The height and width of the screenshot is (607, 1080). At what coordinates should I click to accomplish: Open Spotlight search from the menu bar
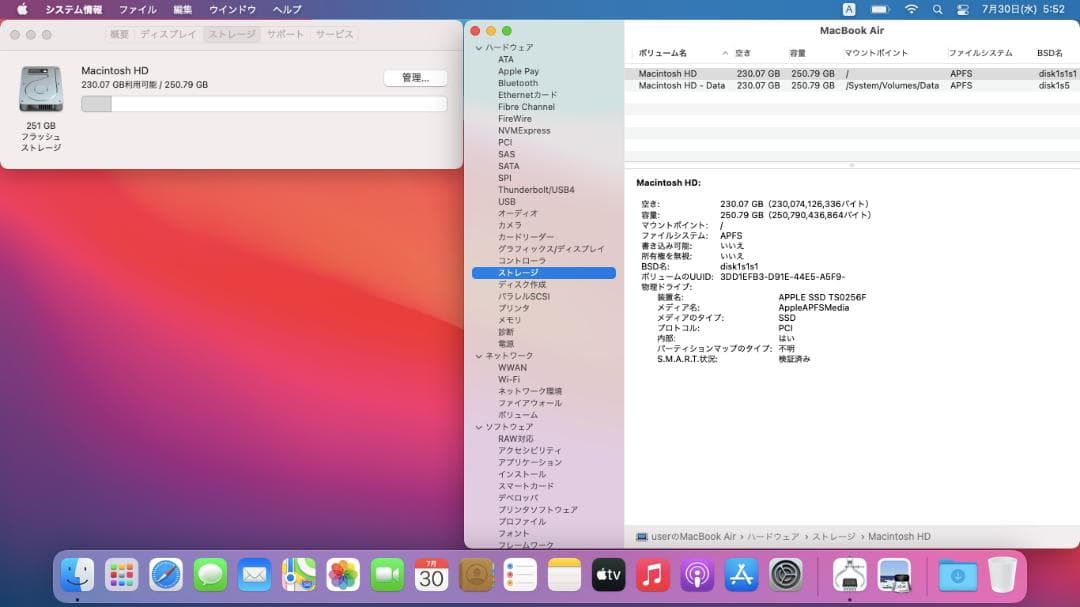click(x=936, y=9)
